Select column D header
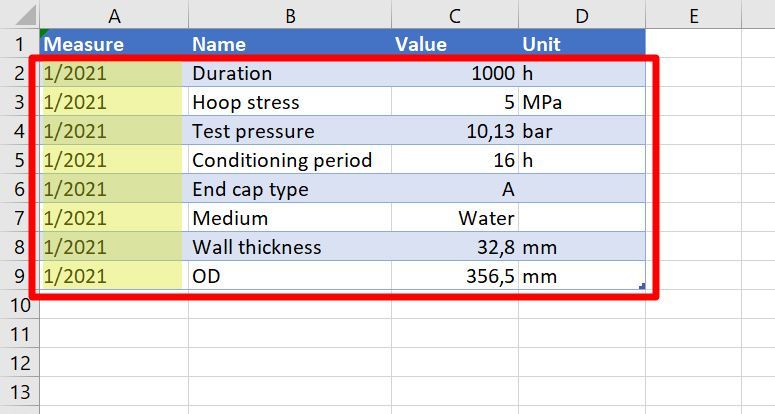This screenshot has width=775, height=414. (x=582, y=14)
